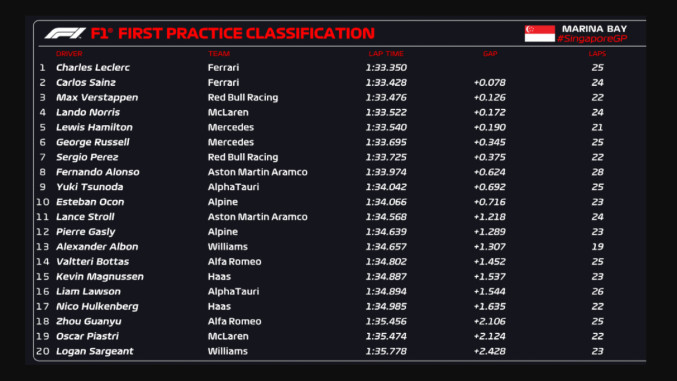Click Oscar Piastri's name
The image size is (677, 381).
87,336
